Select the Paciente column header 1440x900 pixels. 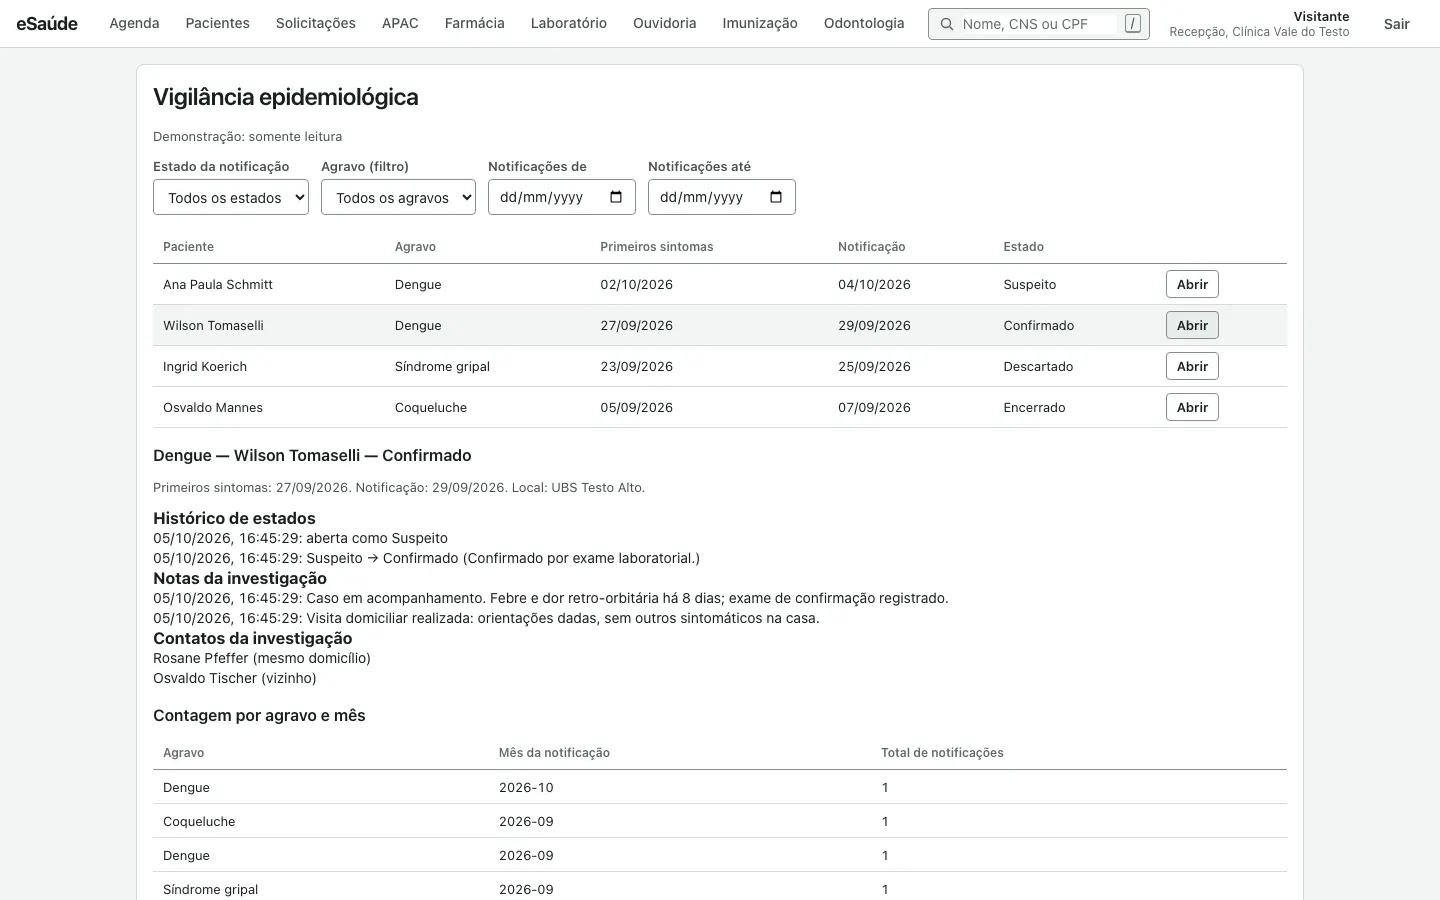tap(188, 247)
